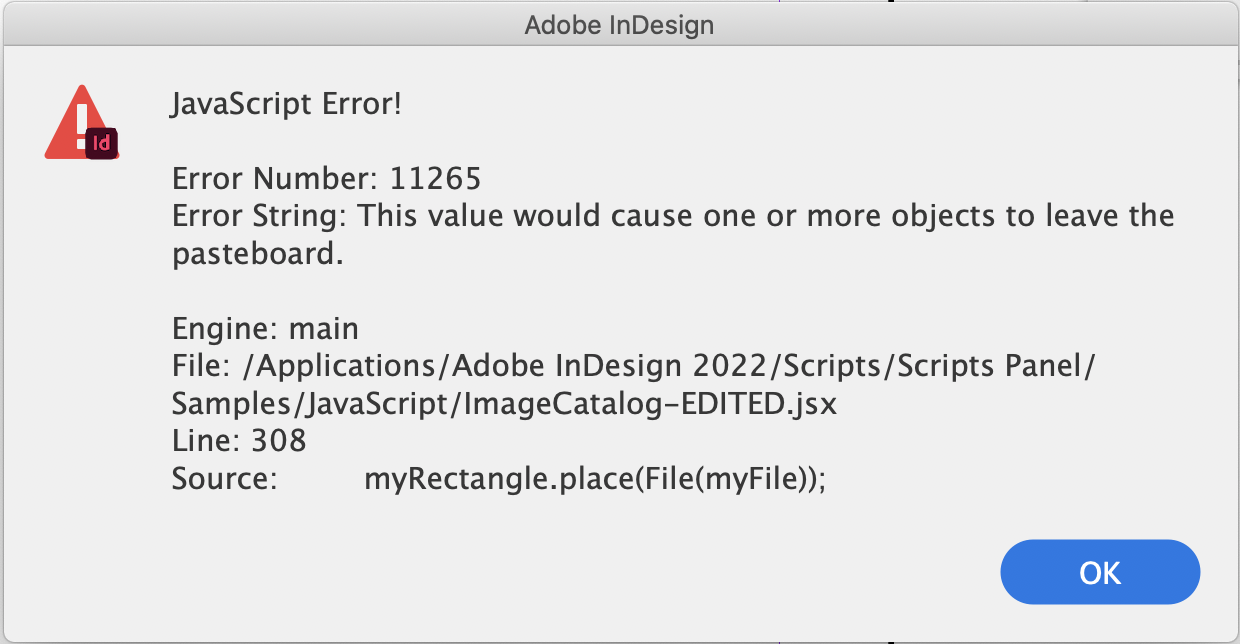Click the pink Id logo on the badge
The image size is (1240, 644).
tap(103, 142)
